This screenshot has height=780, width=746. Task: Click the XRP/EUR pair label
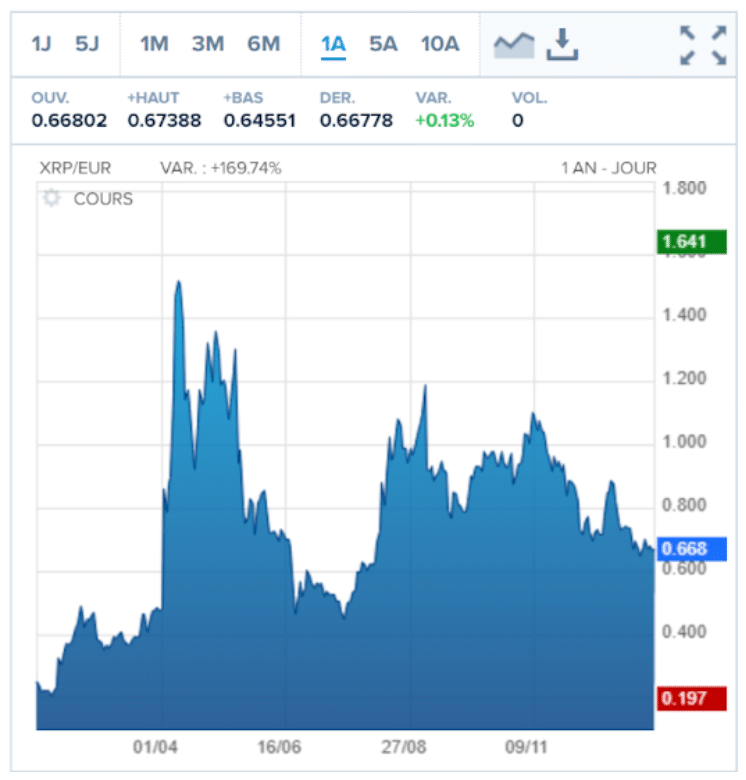click(x=74, y=168)
